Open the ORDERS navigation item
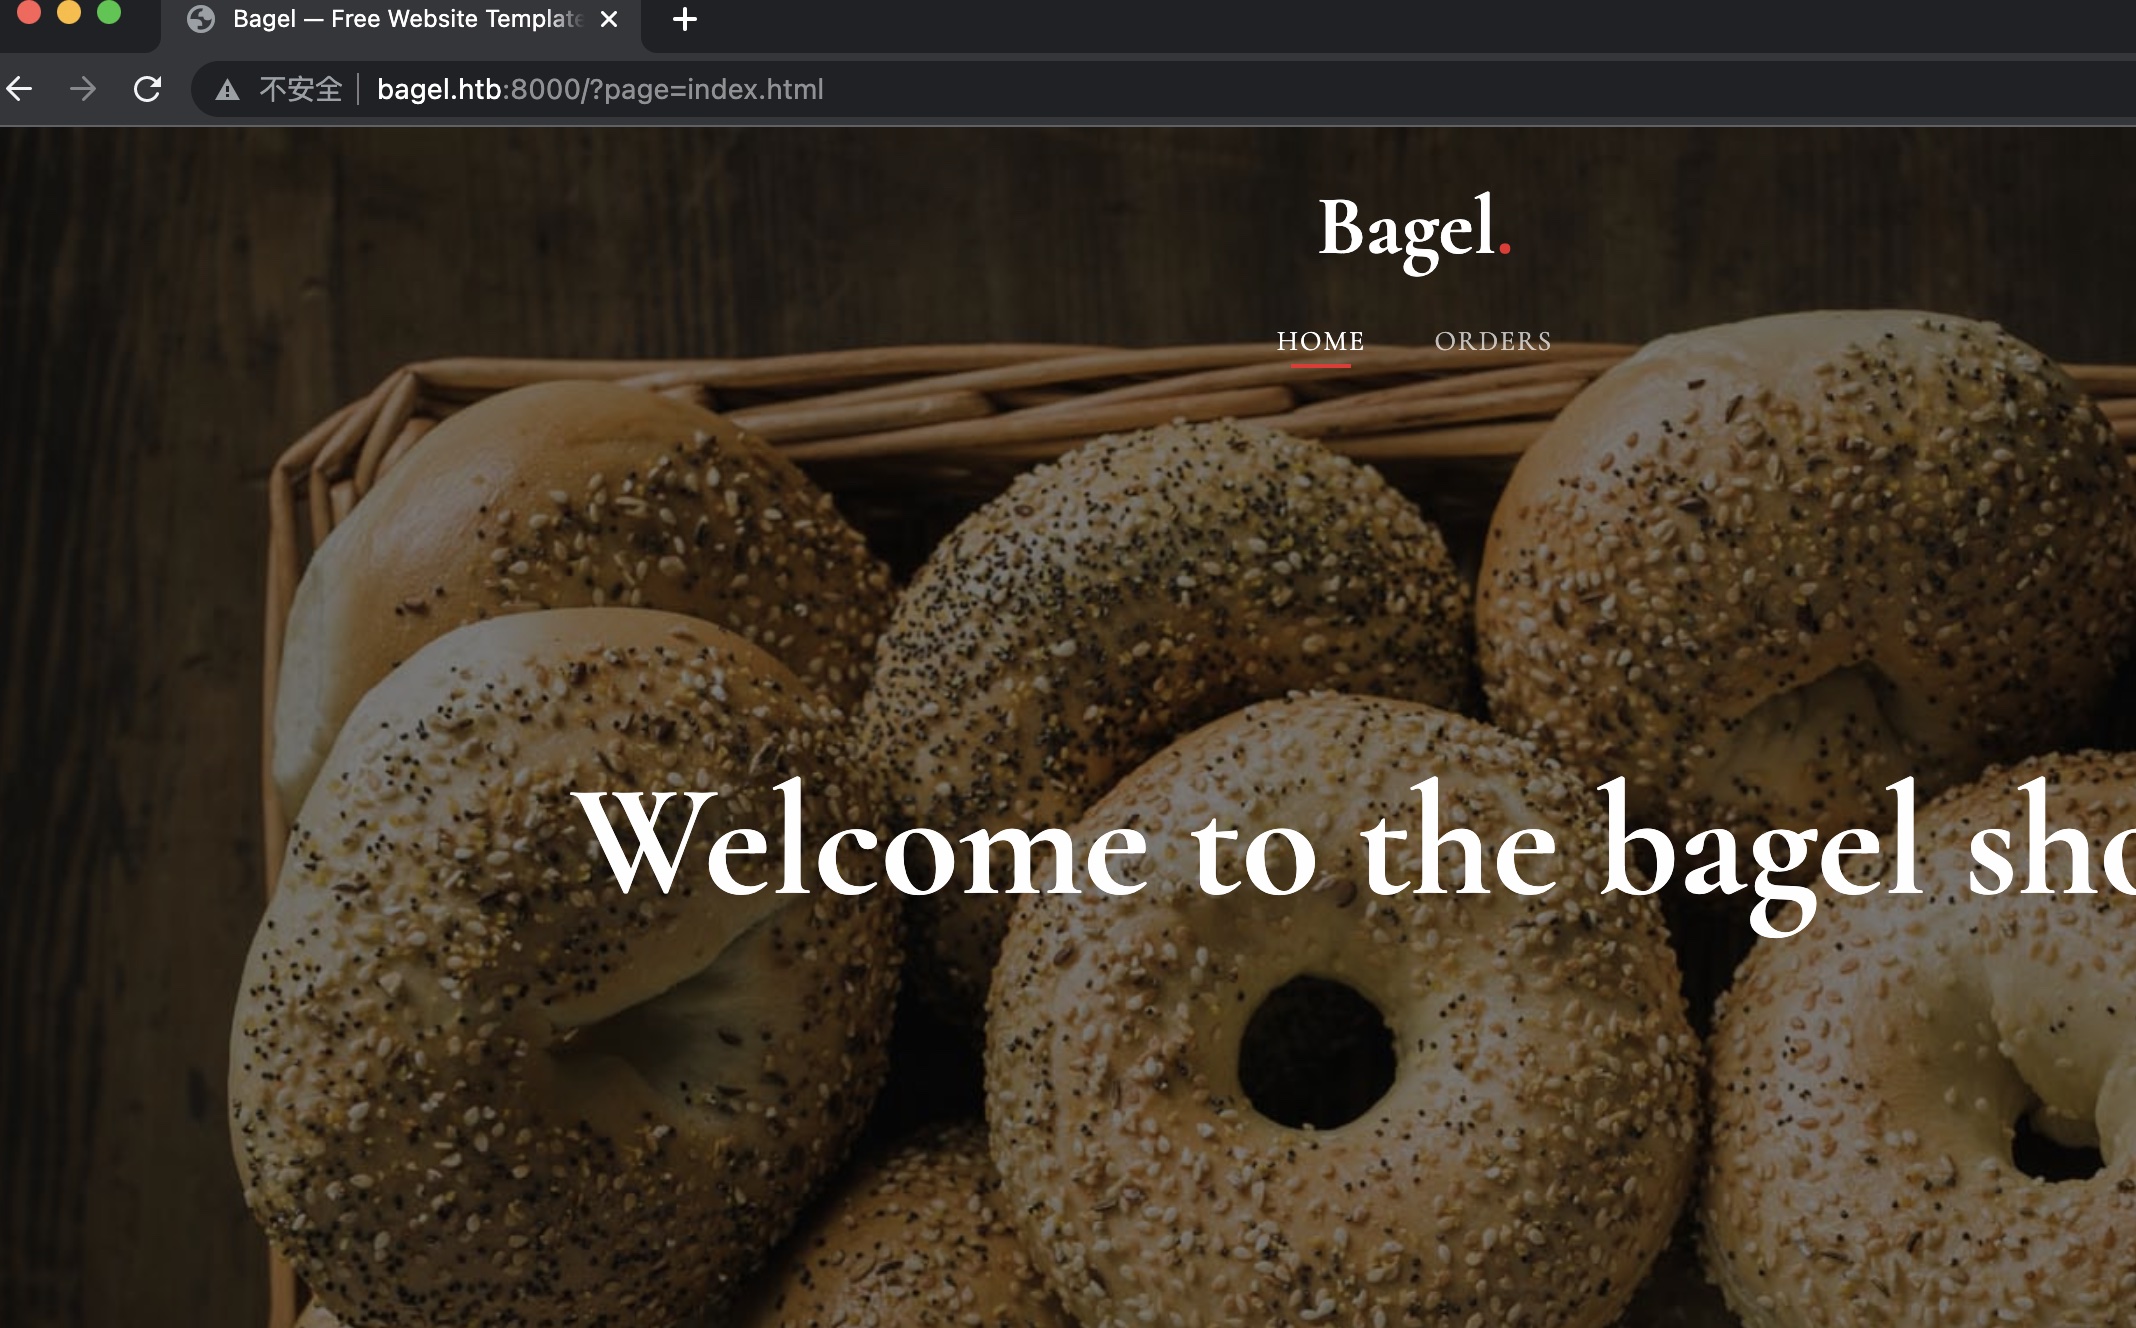The image size is (2136, 1328). (x=1492, y=342)
